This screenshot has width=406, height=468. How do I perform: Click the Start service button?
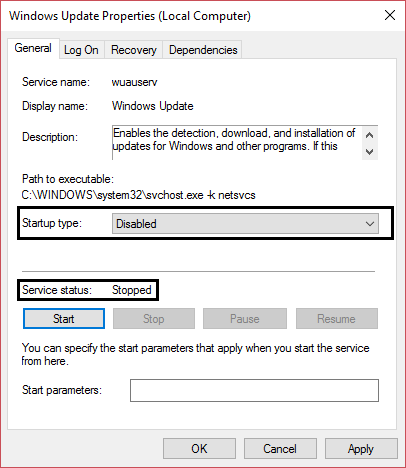[64, 319]
